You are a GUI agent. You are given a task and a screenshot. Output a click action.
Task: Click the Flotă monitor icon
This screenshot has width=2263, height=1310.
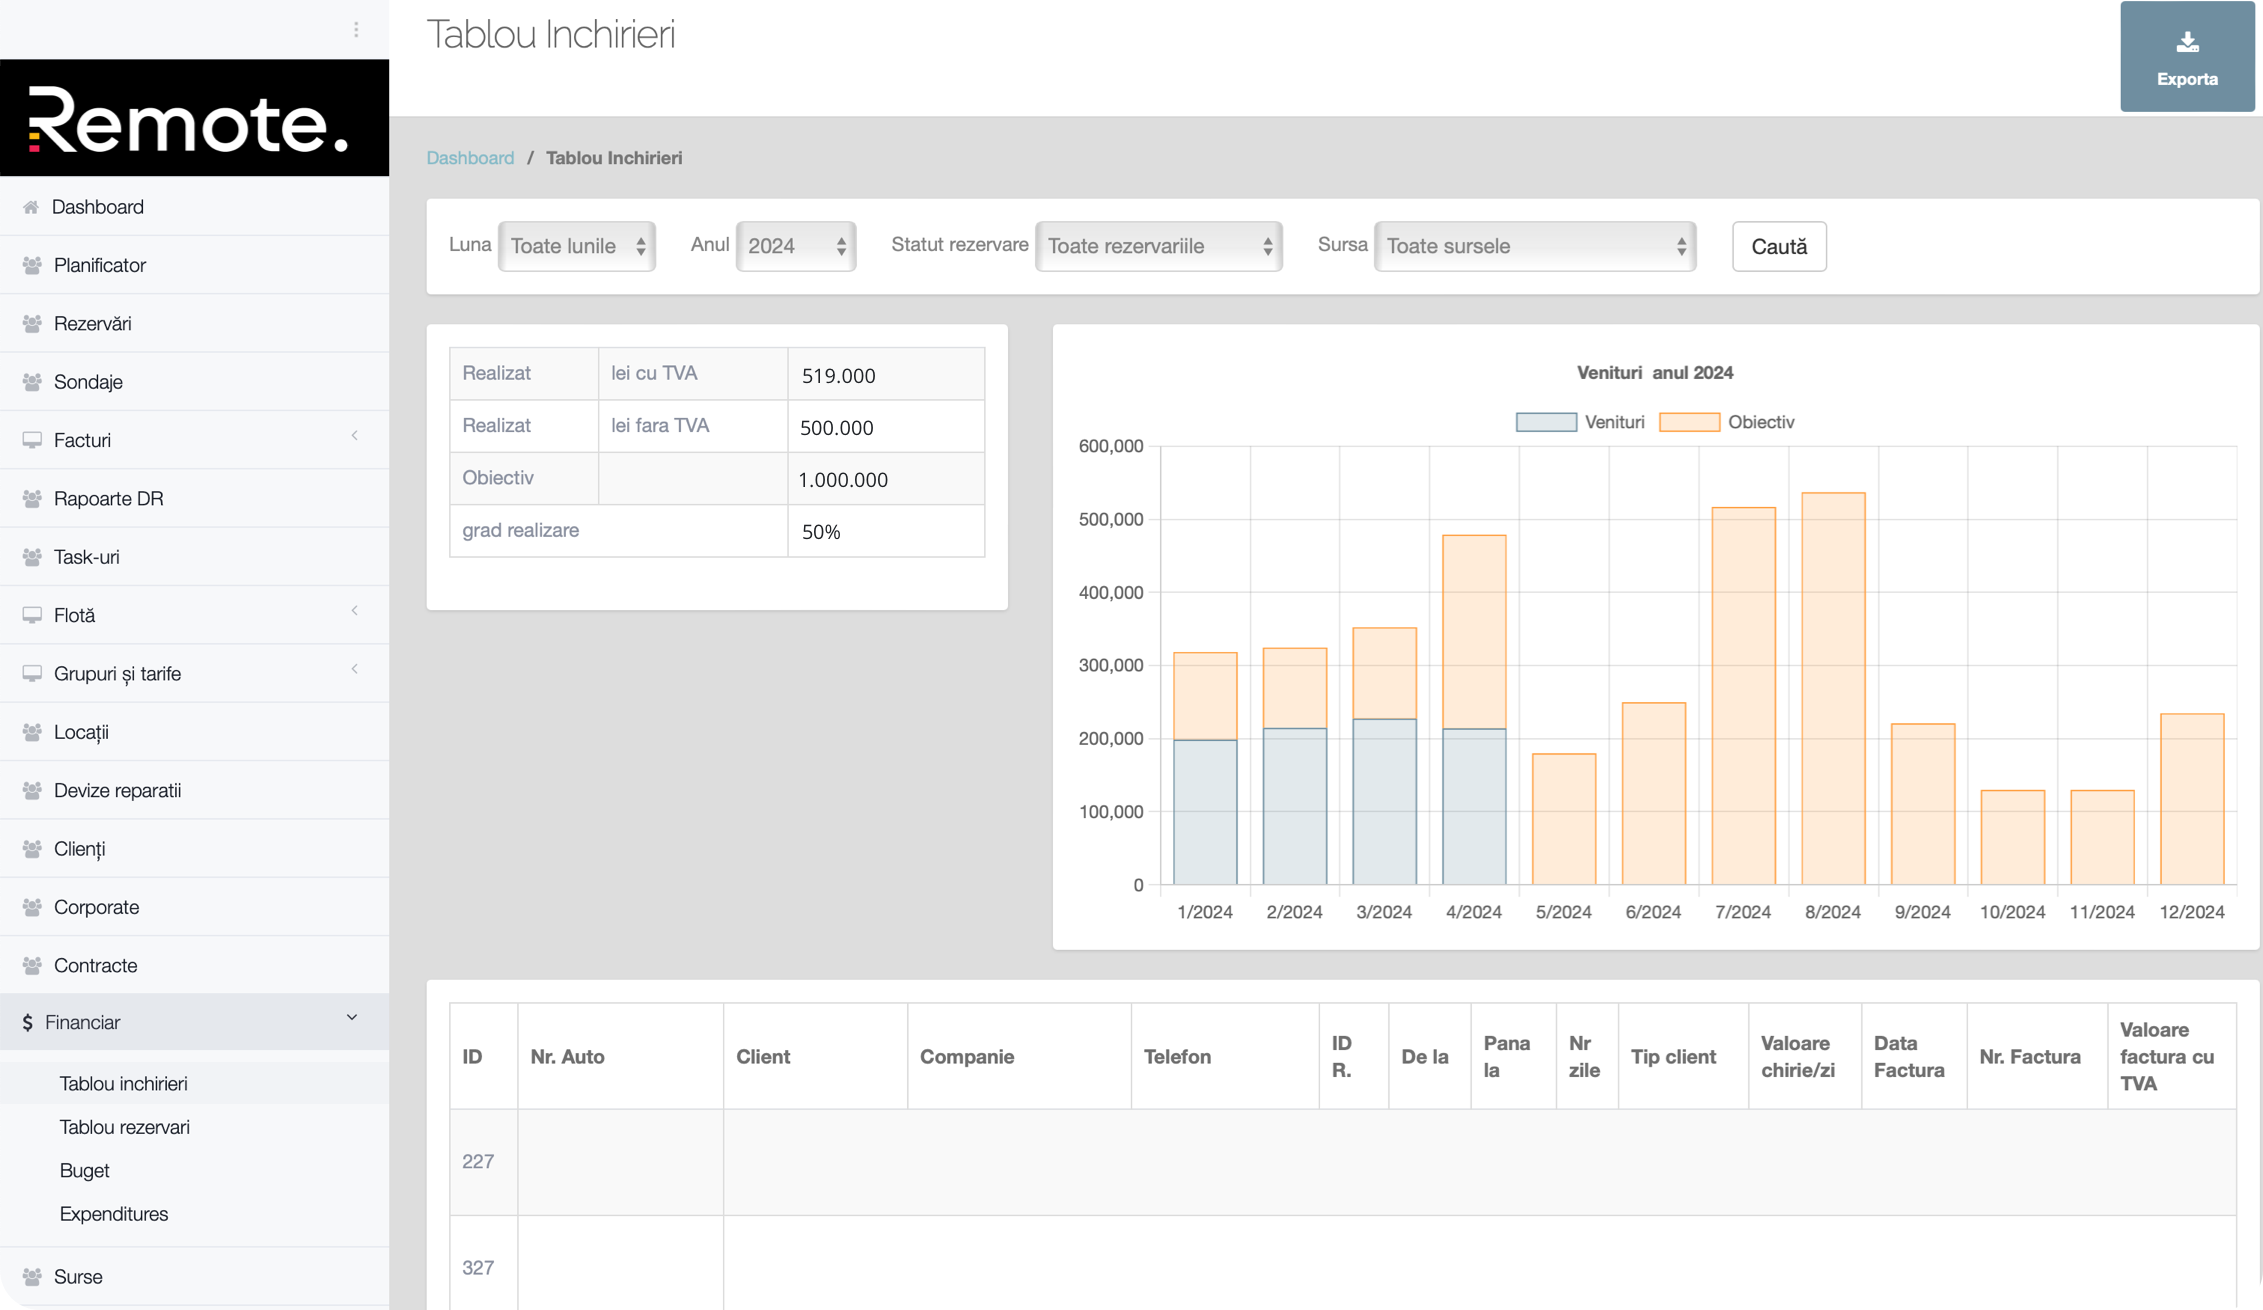pos(32,615)
